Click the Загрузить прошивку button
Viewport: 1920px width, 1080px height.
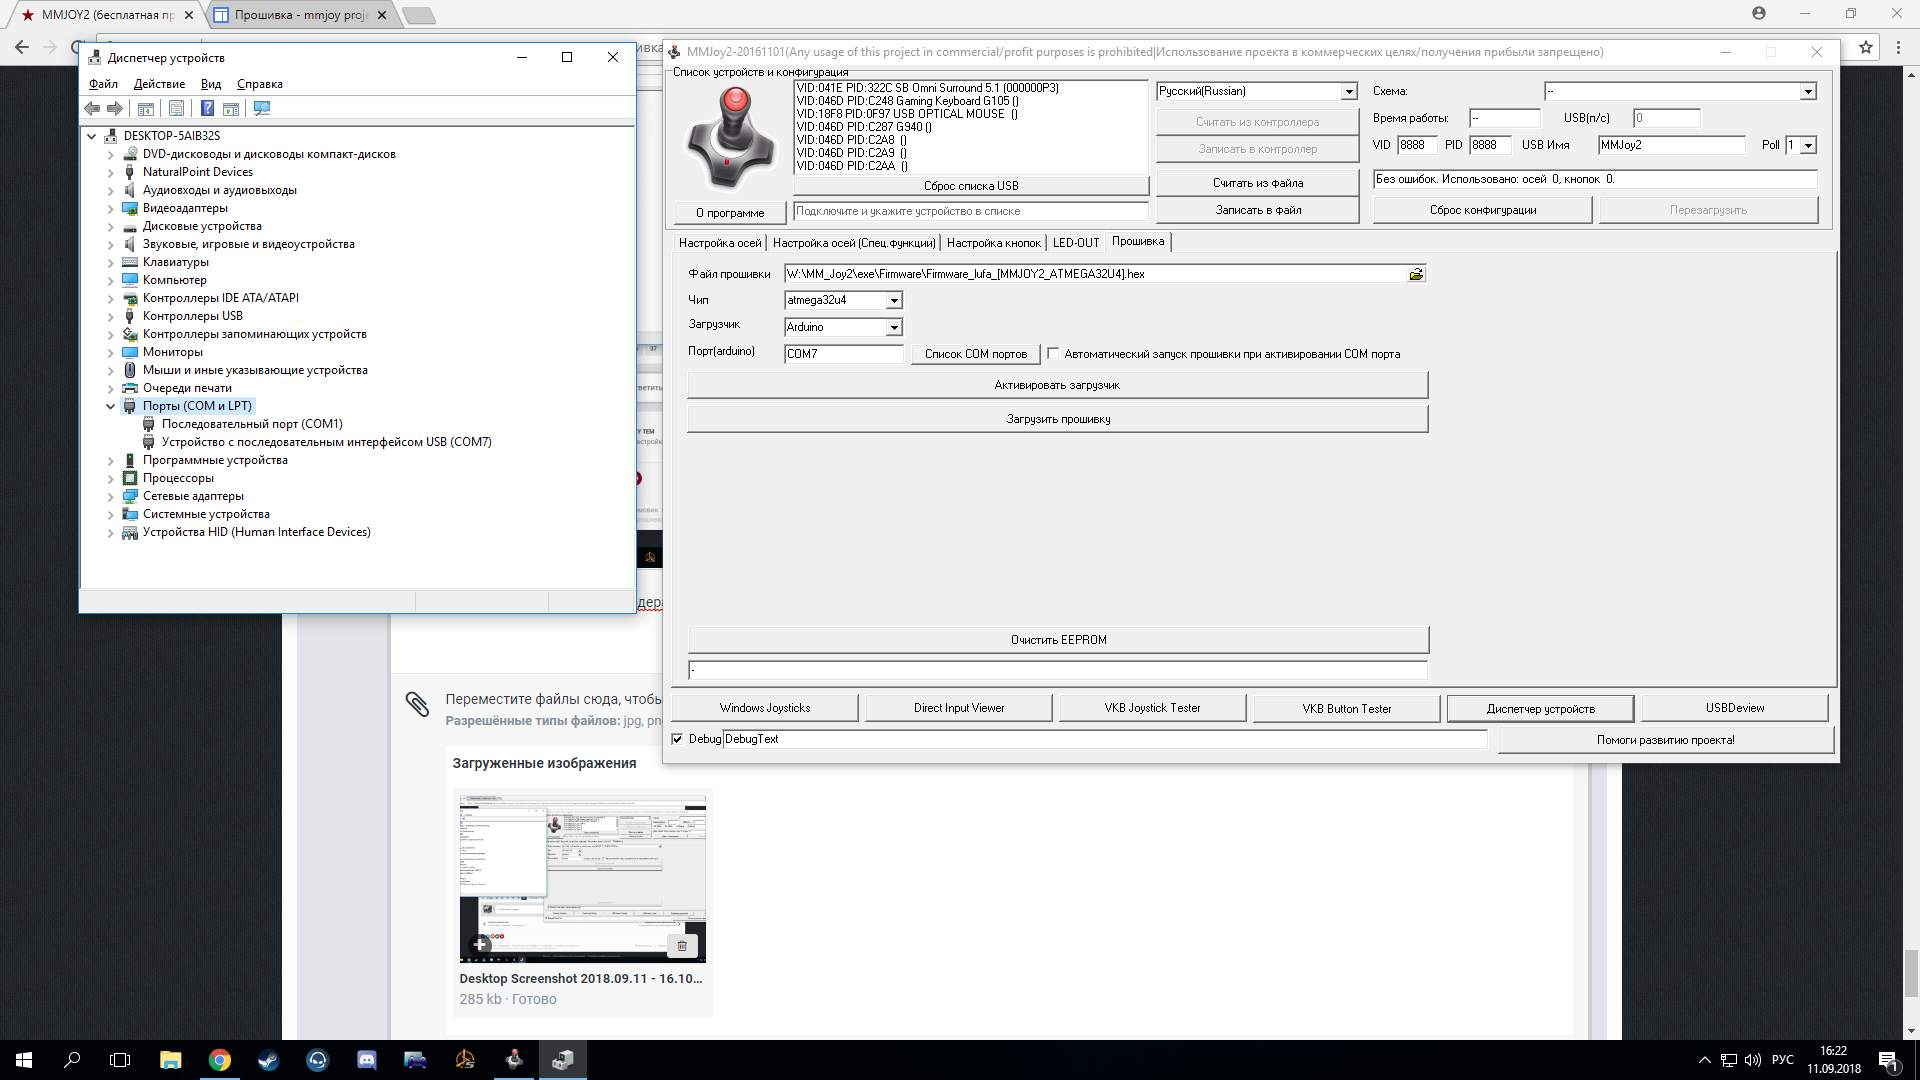click(1058, 419)
